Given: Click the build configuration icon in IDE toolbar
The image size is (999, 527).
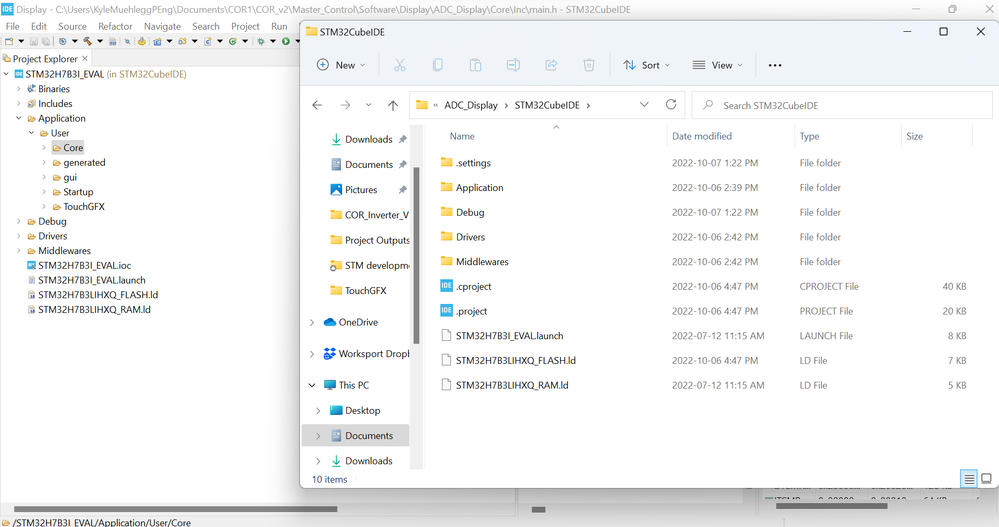Looking at the screenshot, I should point(62,41).
